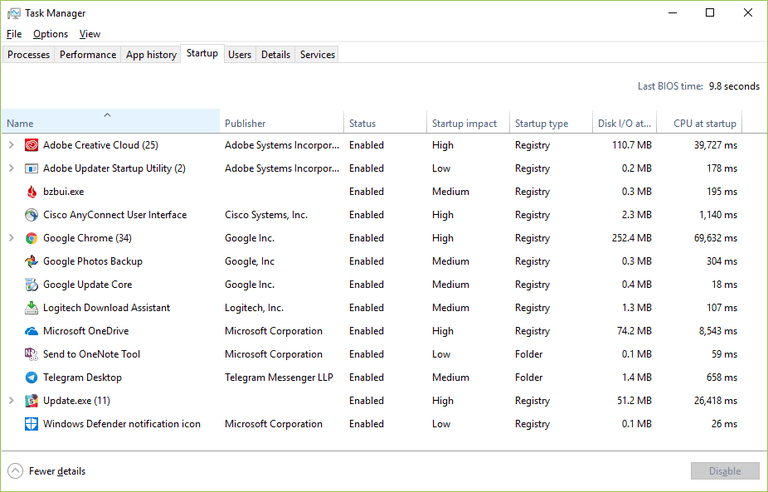Click the Send to OneNote Tool icon
This screenshot has height=492, width=768.
coord(31,354)
